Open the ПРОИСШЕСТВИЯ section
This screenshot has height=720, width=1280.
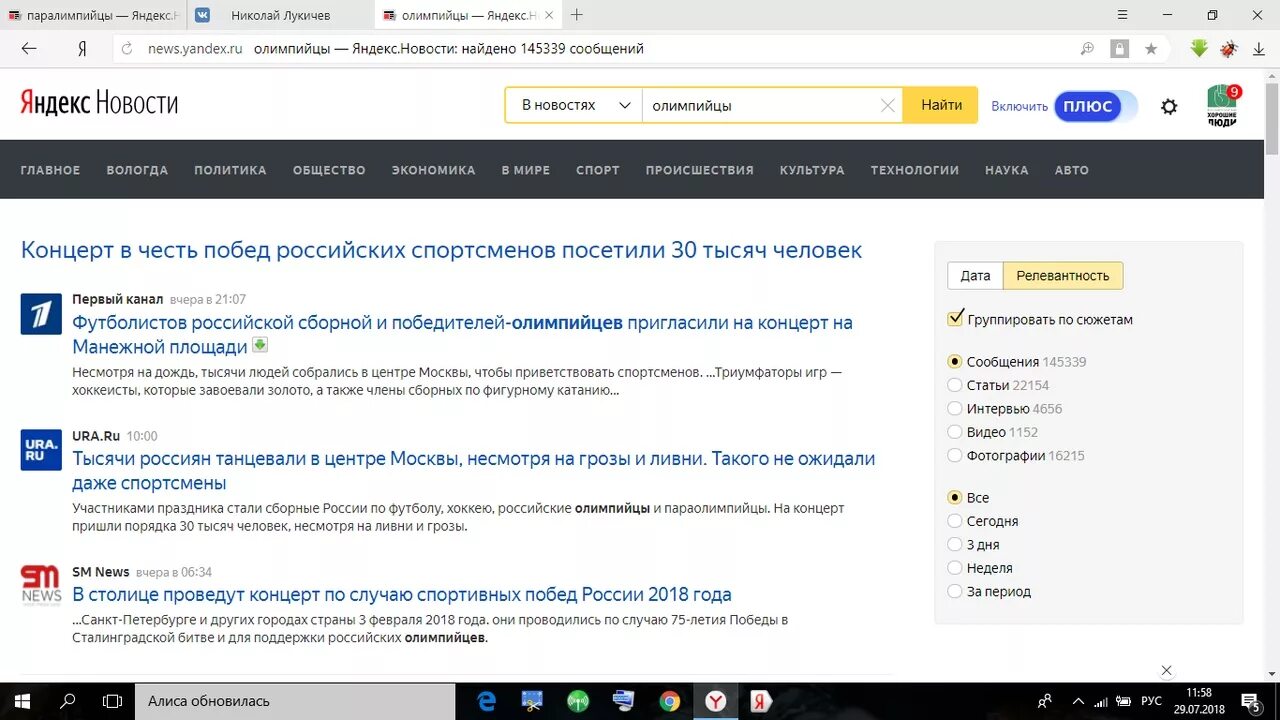tap(699, 170)
